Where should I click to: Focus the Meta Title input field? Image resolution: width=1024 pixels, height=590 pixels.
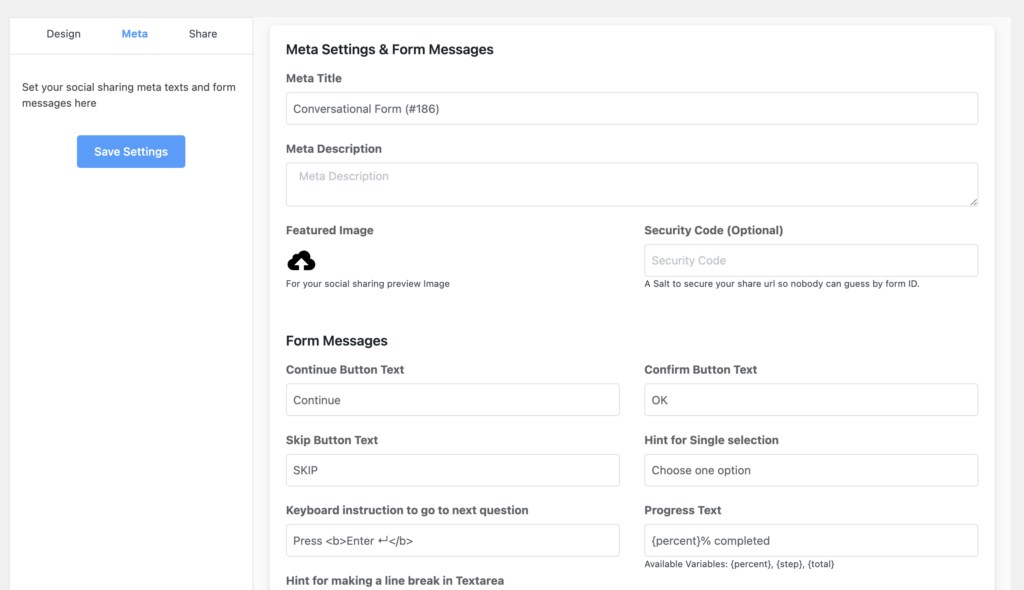[631, 108]
